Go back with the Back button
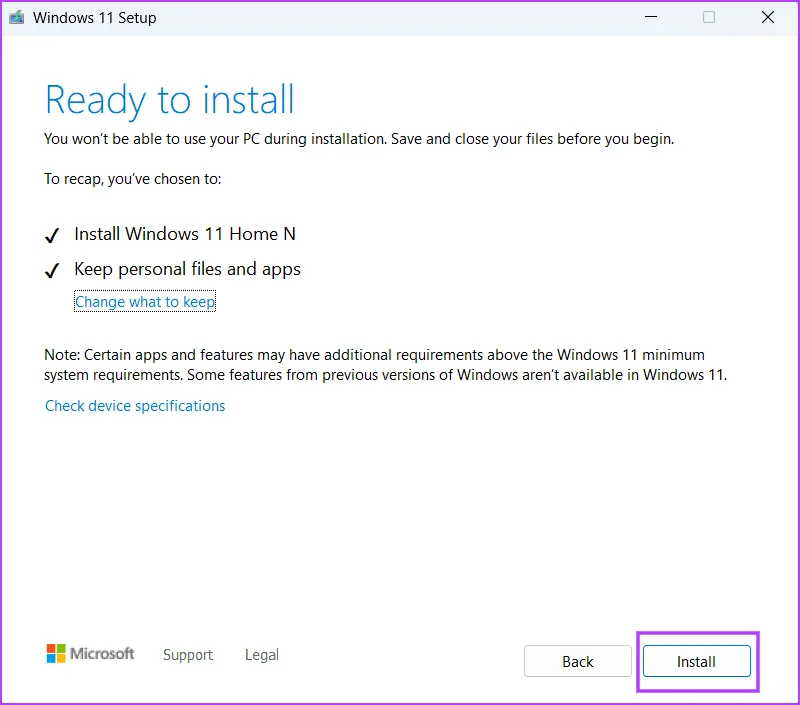This screenshot has height=705, width=800. point(578,661)
